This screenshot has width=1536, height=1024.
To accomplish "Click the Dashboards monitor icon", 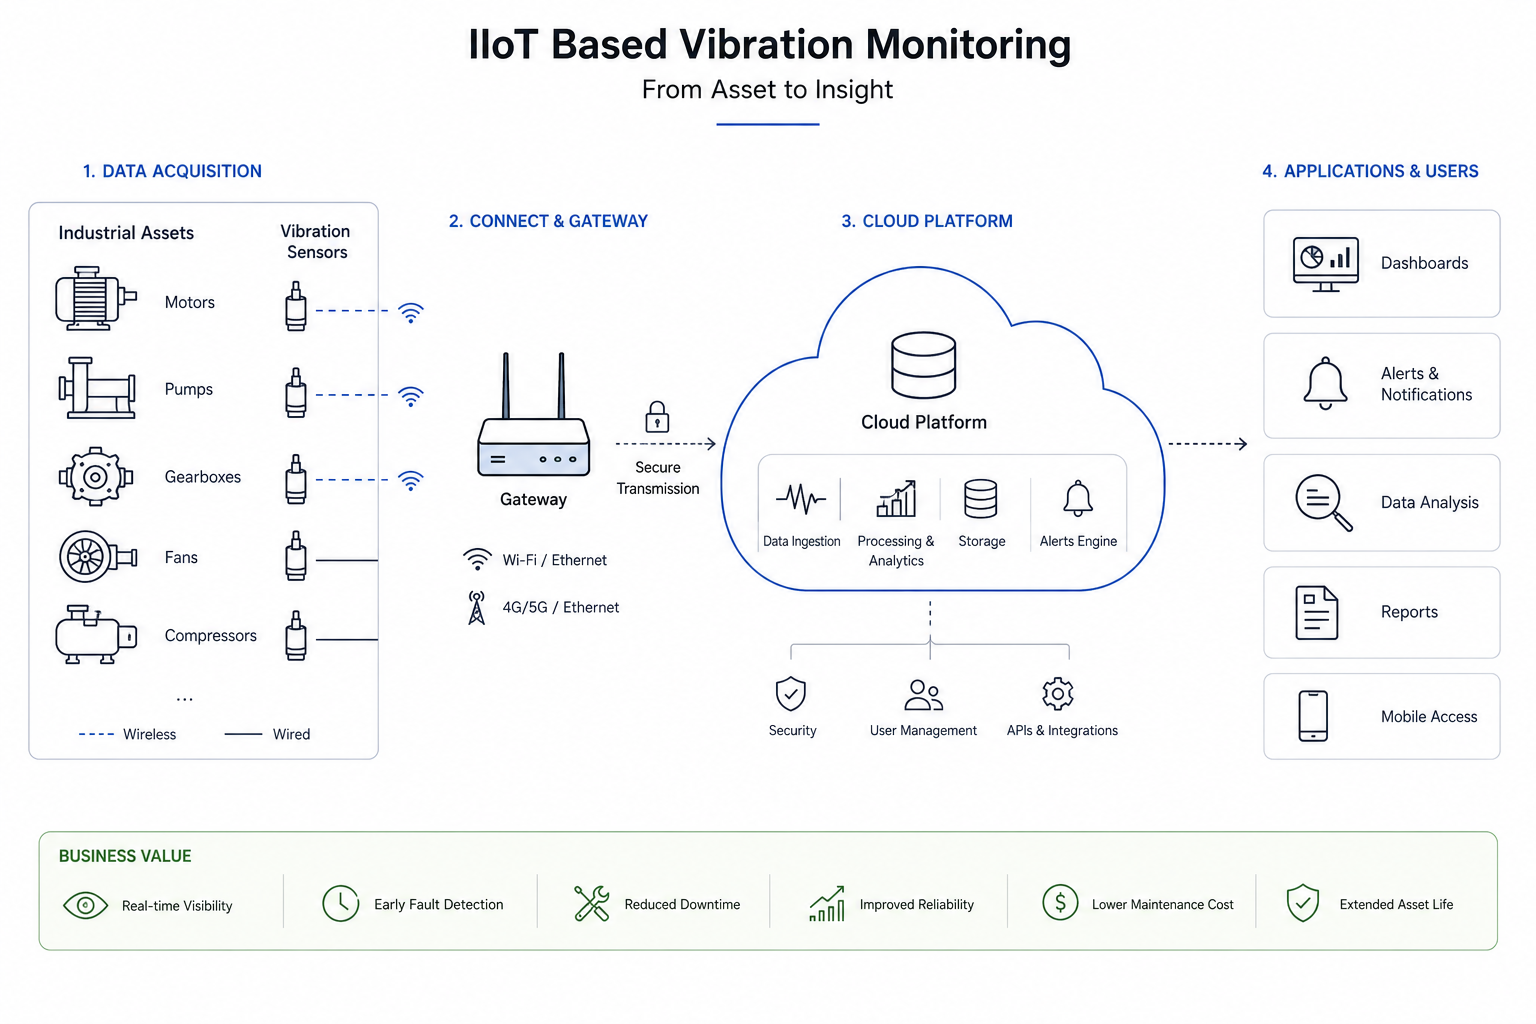I will [x=1326, y=264].
